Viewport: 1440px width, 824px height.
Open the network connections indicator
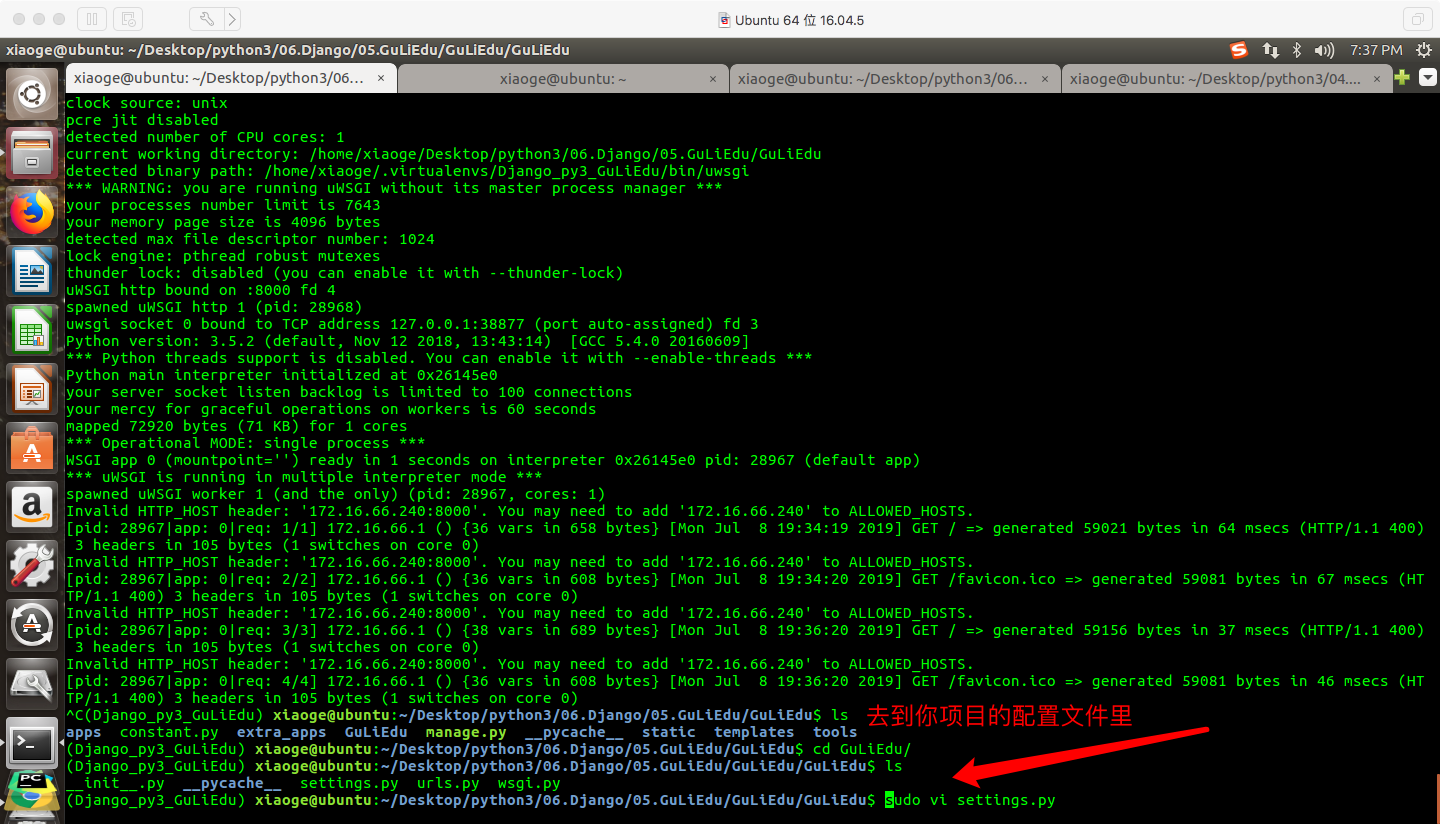[1270, 50]
